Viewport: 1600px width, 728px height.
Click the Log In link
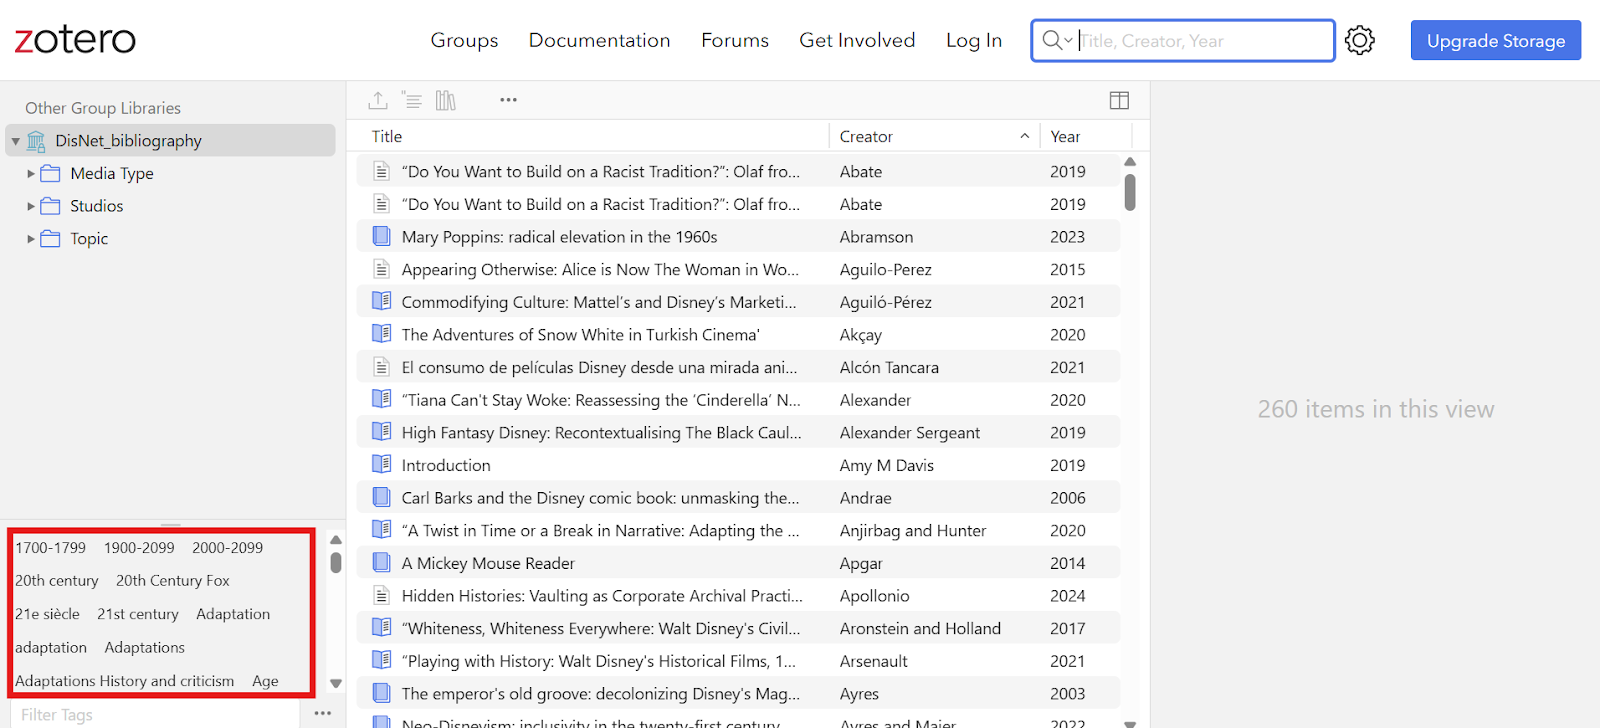[x=974, y=40]
